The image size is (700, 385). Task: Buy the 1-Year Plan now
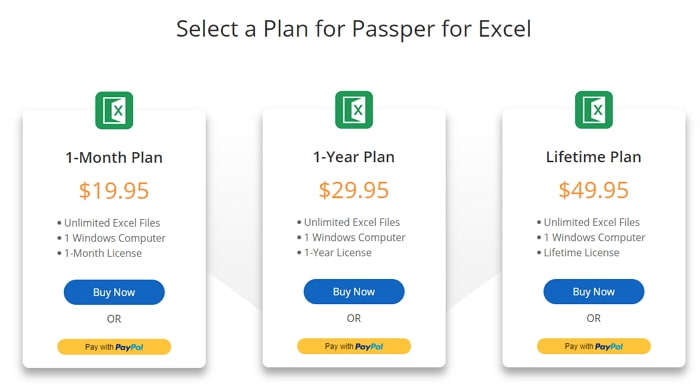click(354, 292)
